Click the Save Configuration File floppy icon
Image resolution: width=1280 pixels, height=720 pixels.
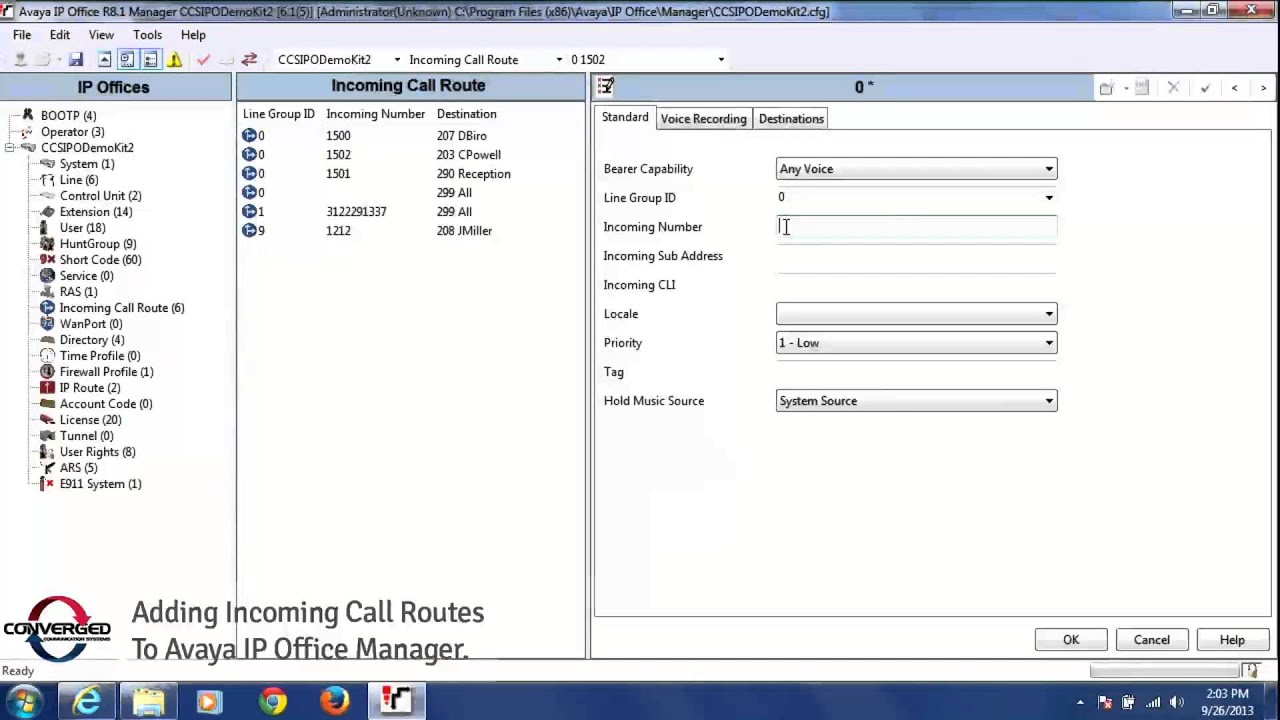(76, 60)
